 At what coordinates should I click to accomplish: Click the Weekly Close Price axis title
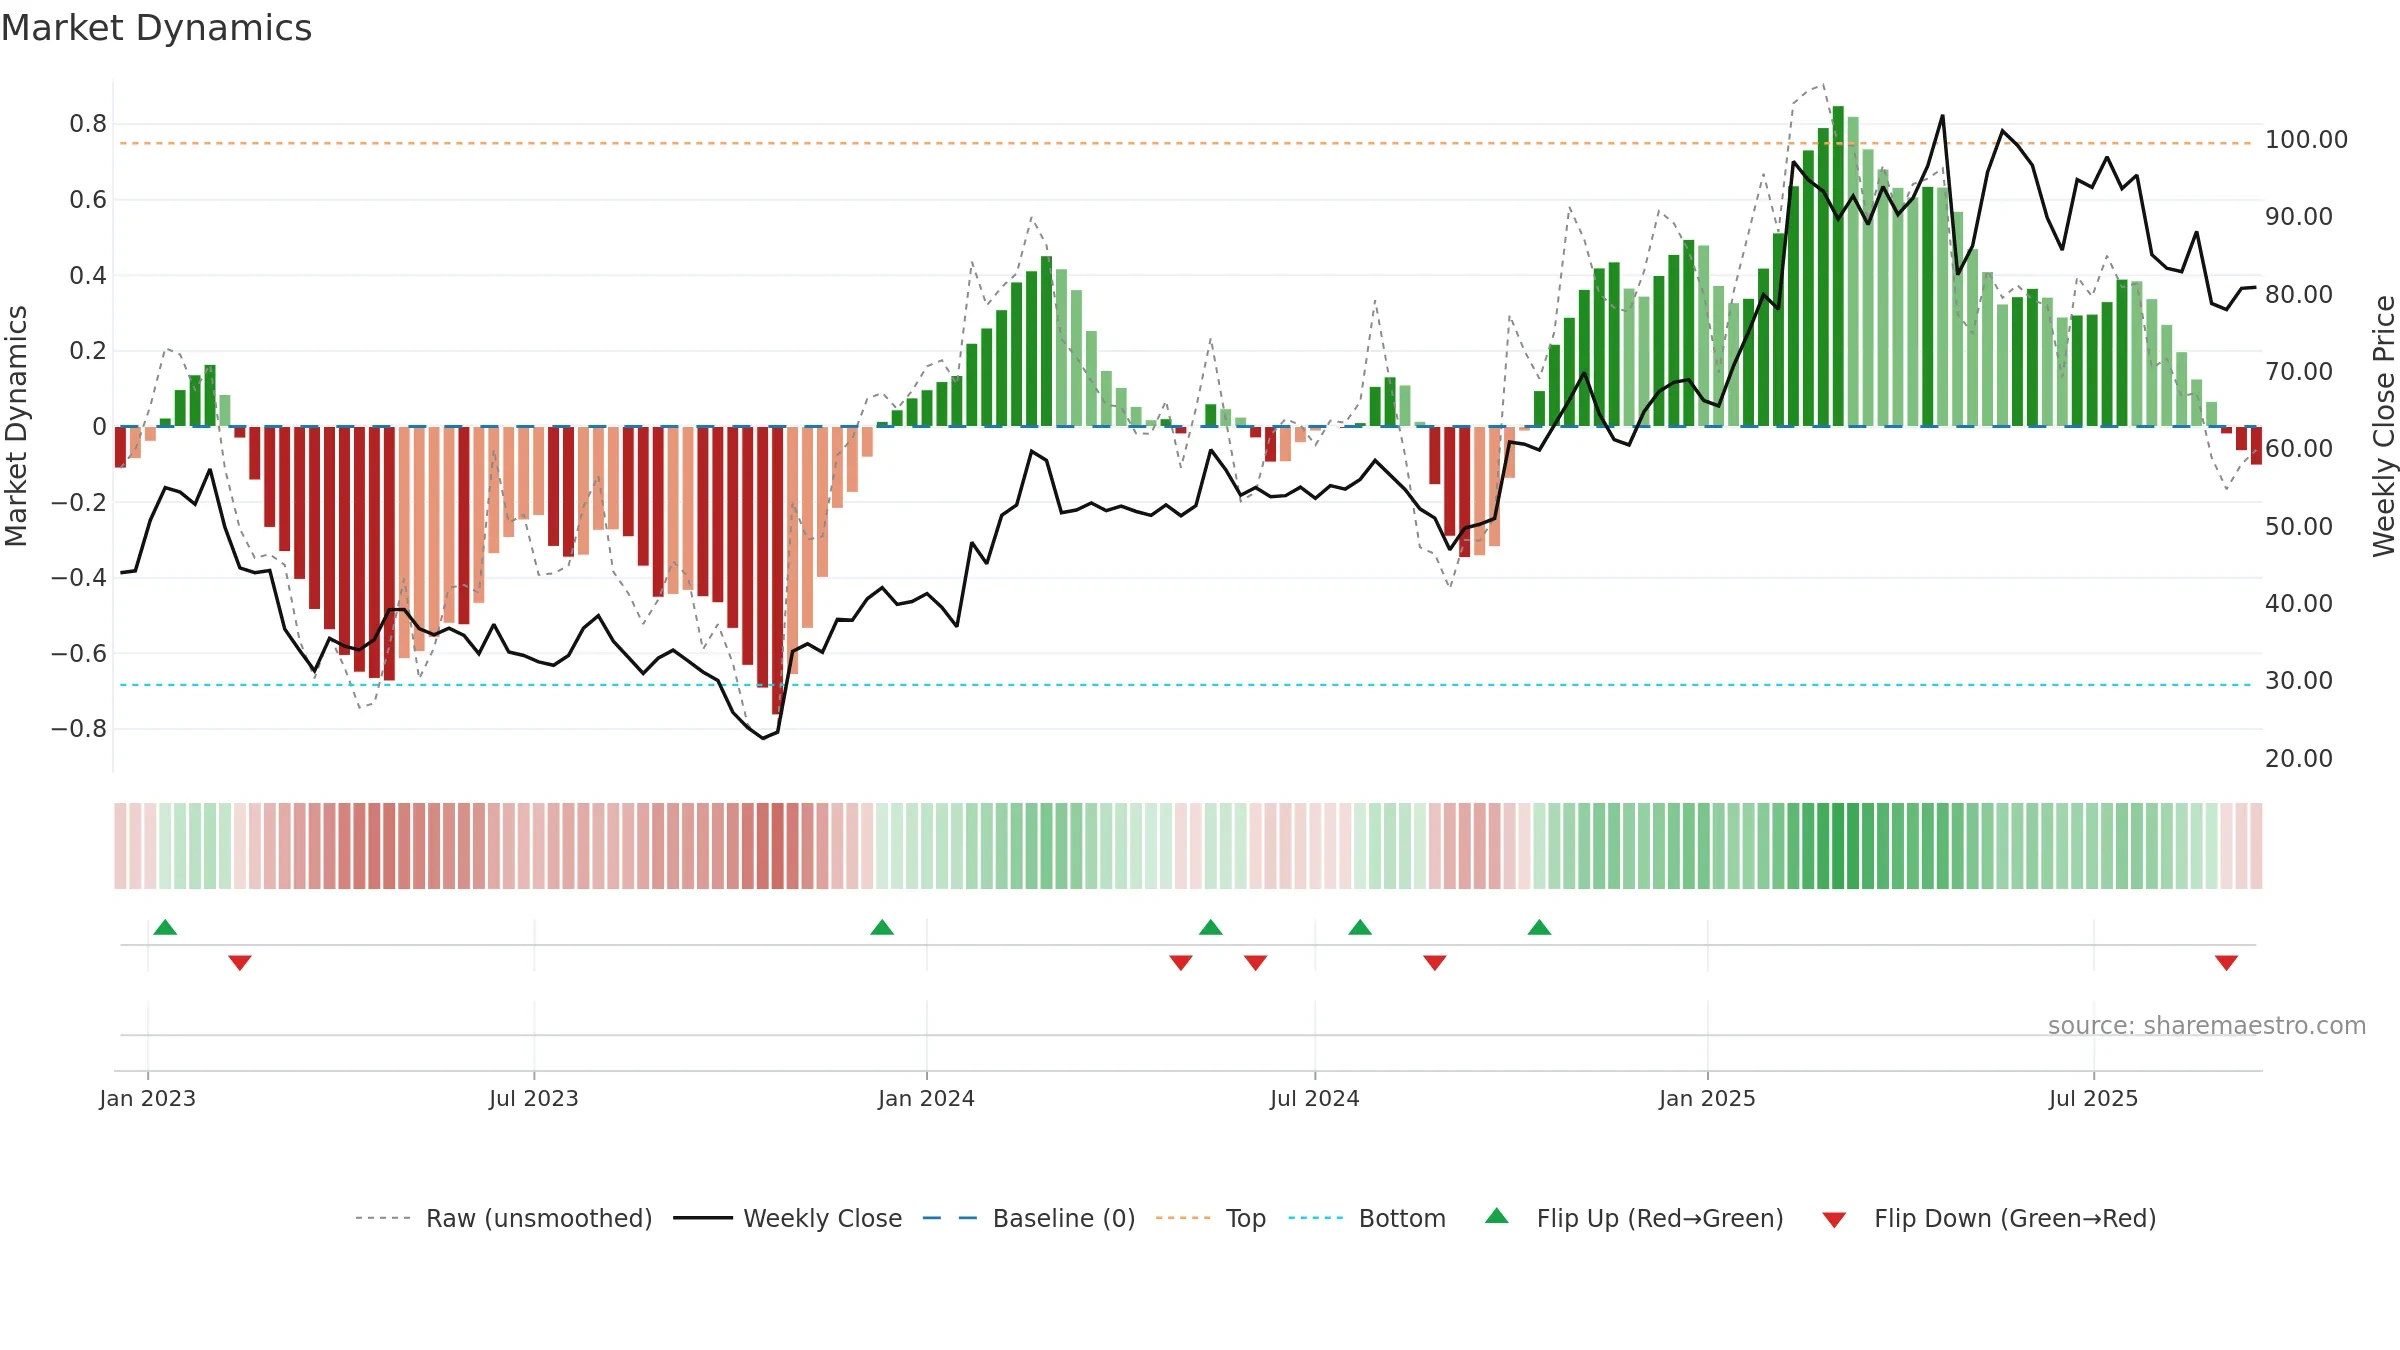pyautogui.click(x=2384, y=426)
